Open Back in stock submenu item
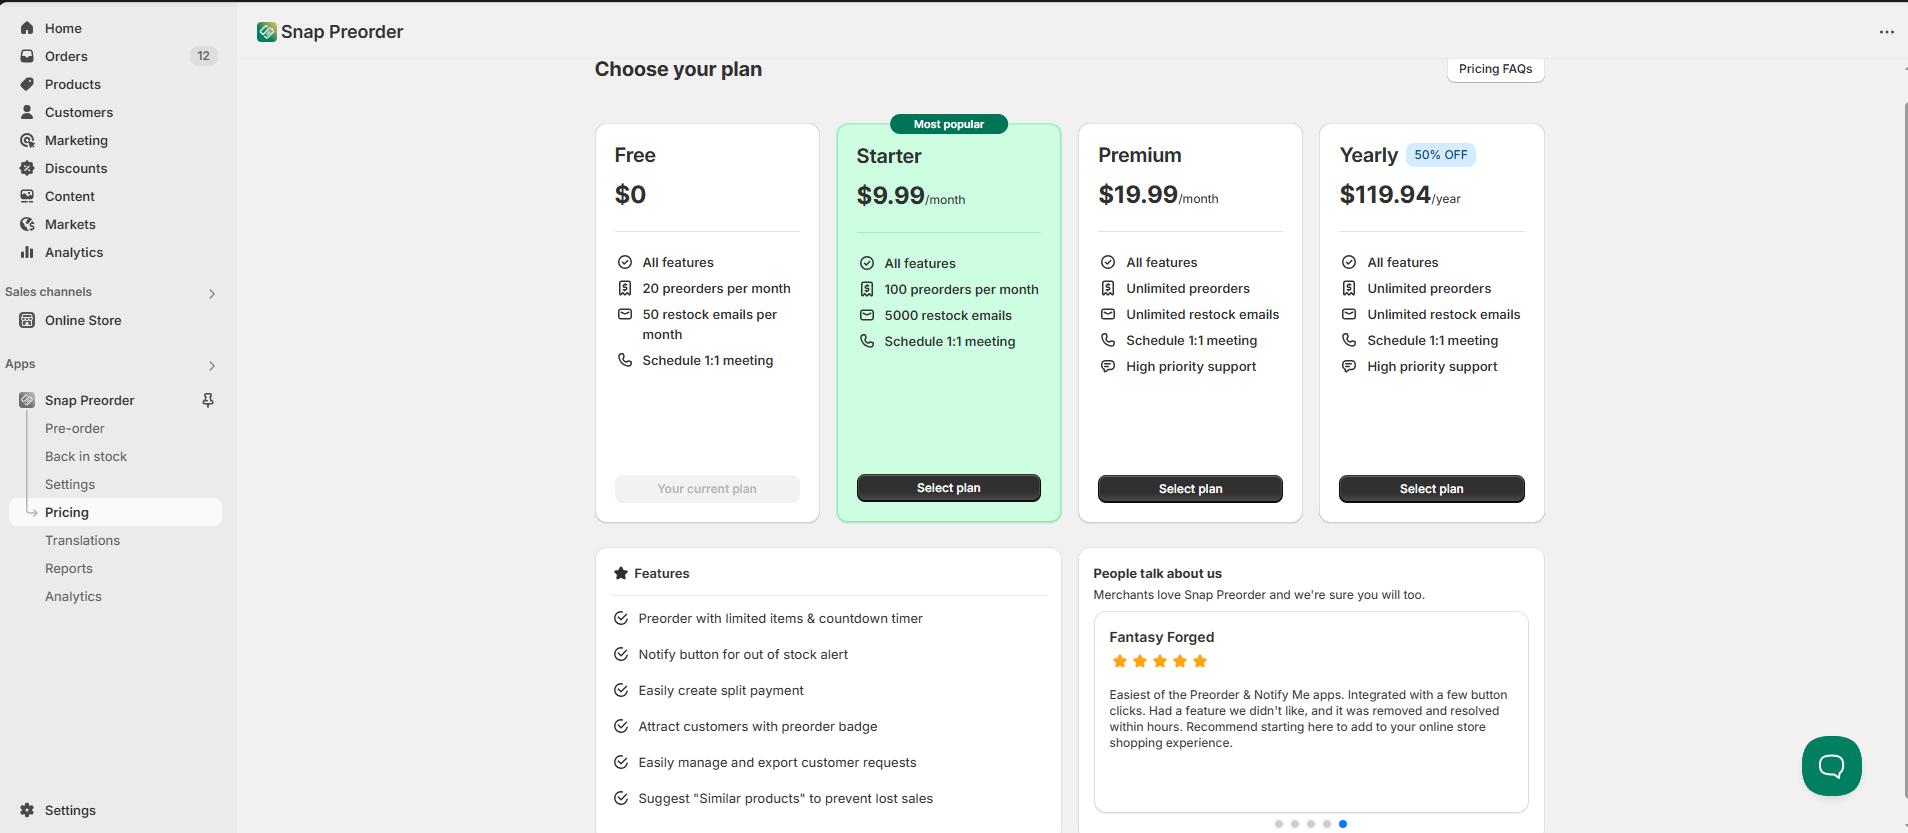The height and width of the screenshot is (833, 1908). [86, 456]
